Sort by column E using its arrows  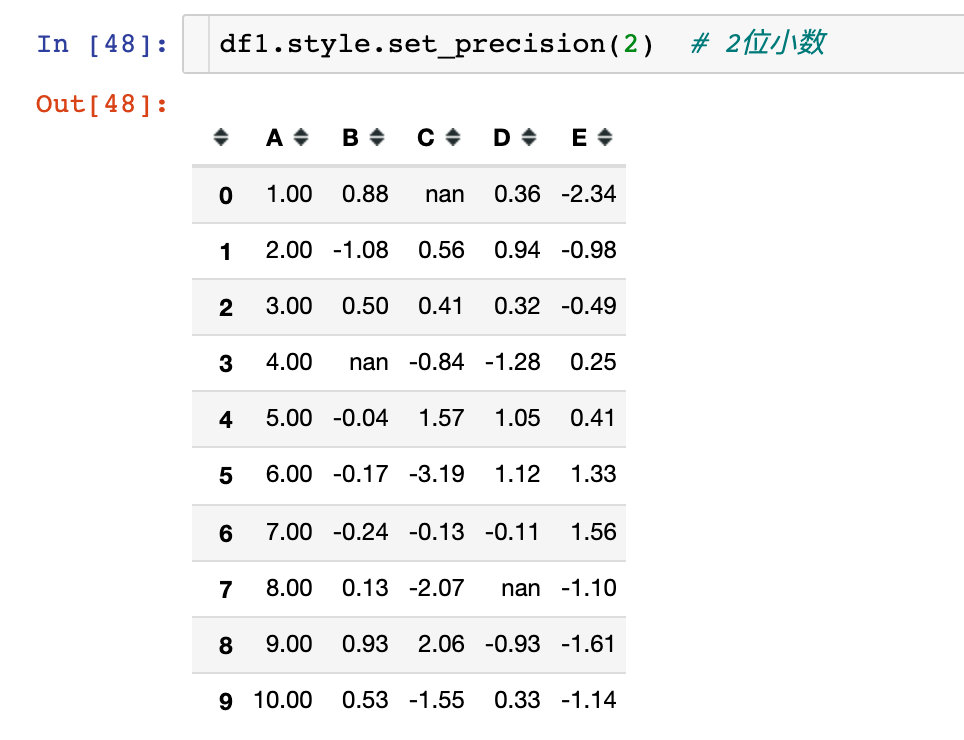pyautogui.click(x=605, y=137)
